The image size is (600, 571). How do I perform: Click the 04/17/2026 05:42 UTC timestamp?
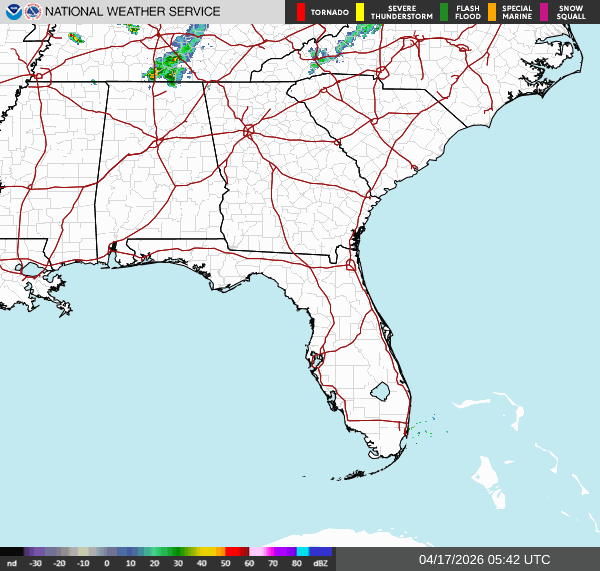(484, 559)
